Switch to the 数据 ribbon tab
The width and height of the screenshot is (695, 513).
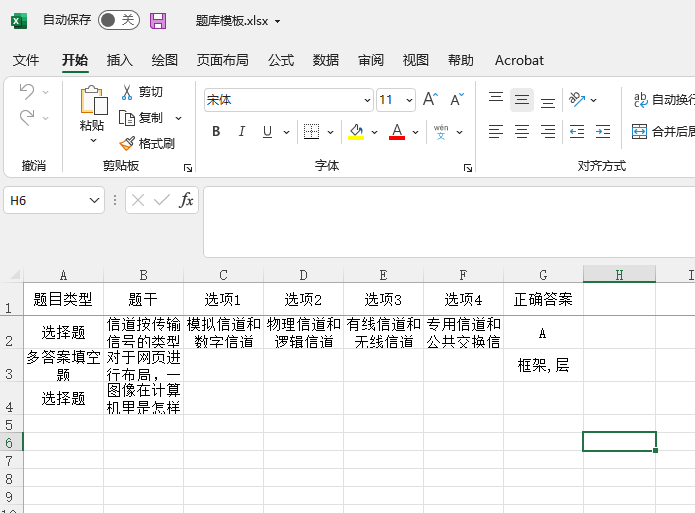click(326, 60)
